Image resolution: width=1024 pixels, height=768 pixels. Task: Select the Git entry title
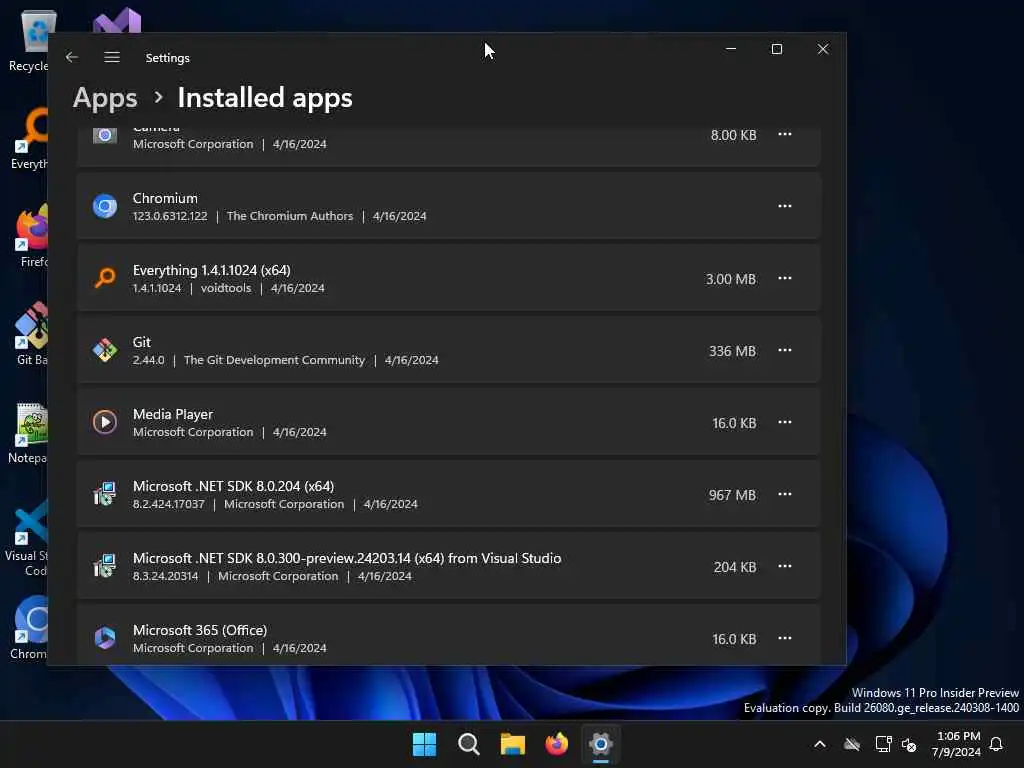[142, 342]
